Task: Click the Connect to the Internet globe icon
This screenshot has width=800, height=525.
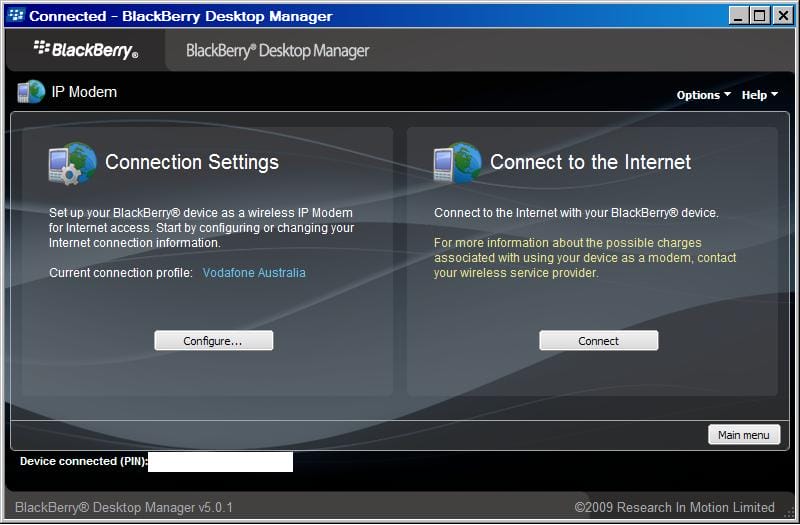Action: [x=457, y=163]
